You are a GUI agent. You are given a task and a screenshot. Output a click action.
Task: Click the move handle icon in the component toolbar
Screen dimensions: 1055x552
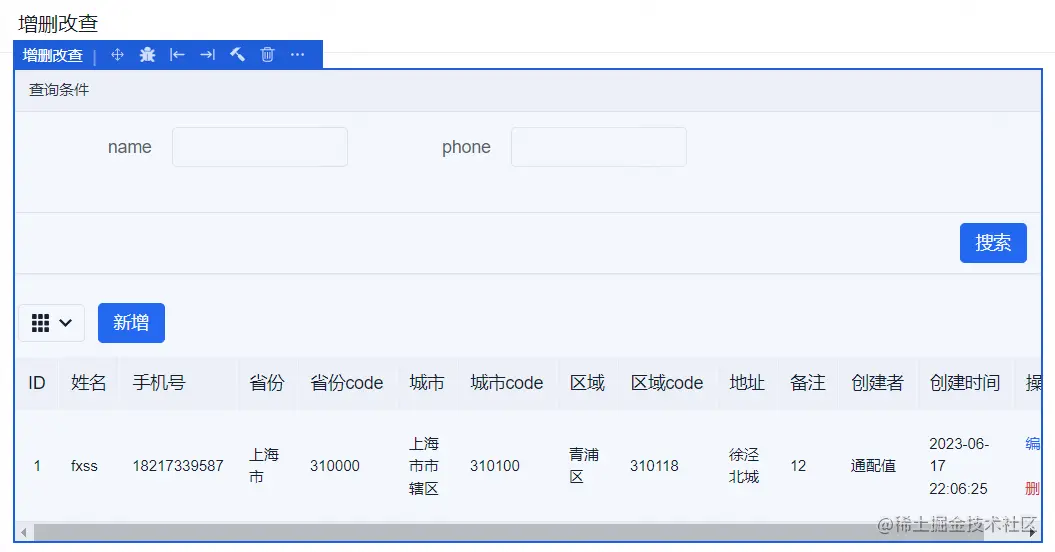tap(117, 55)
